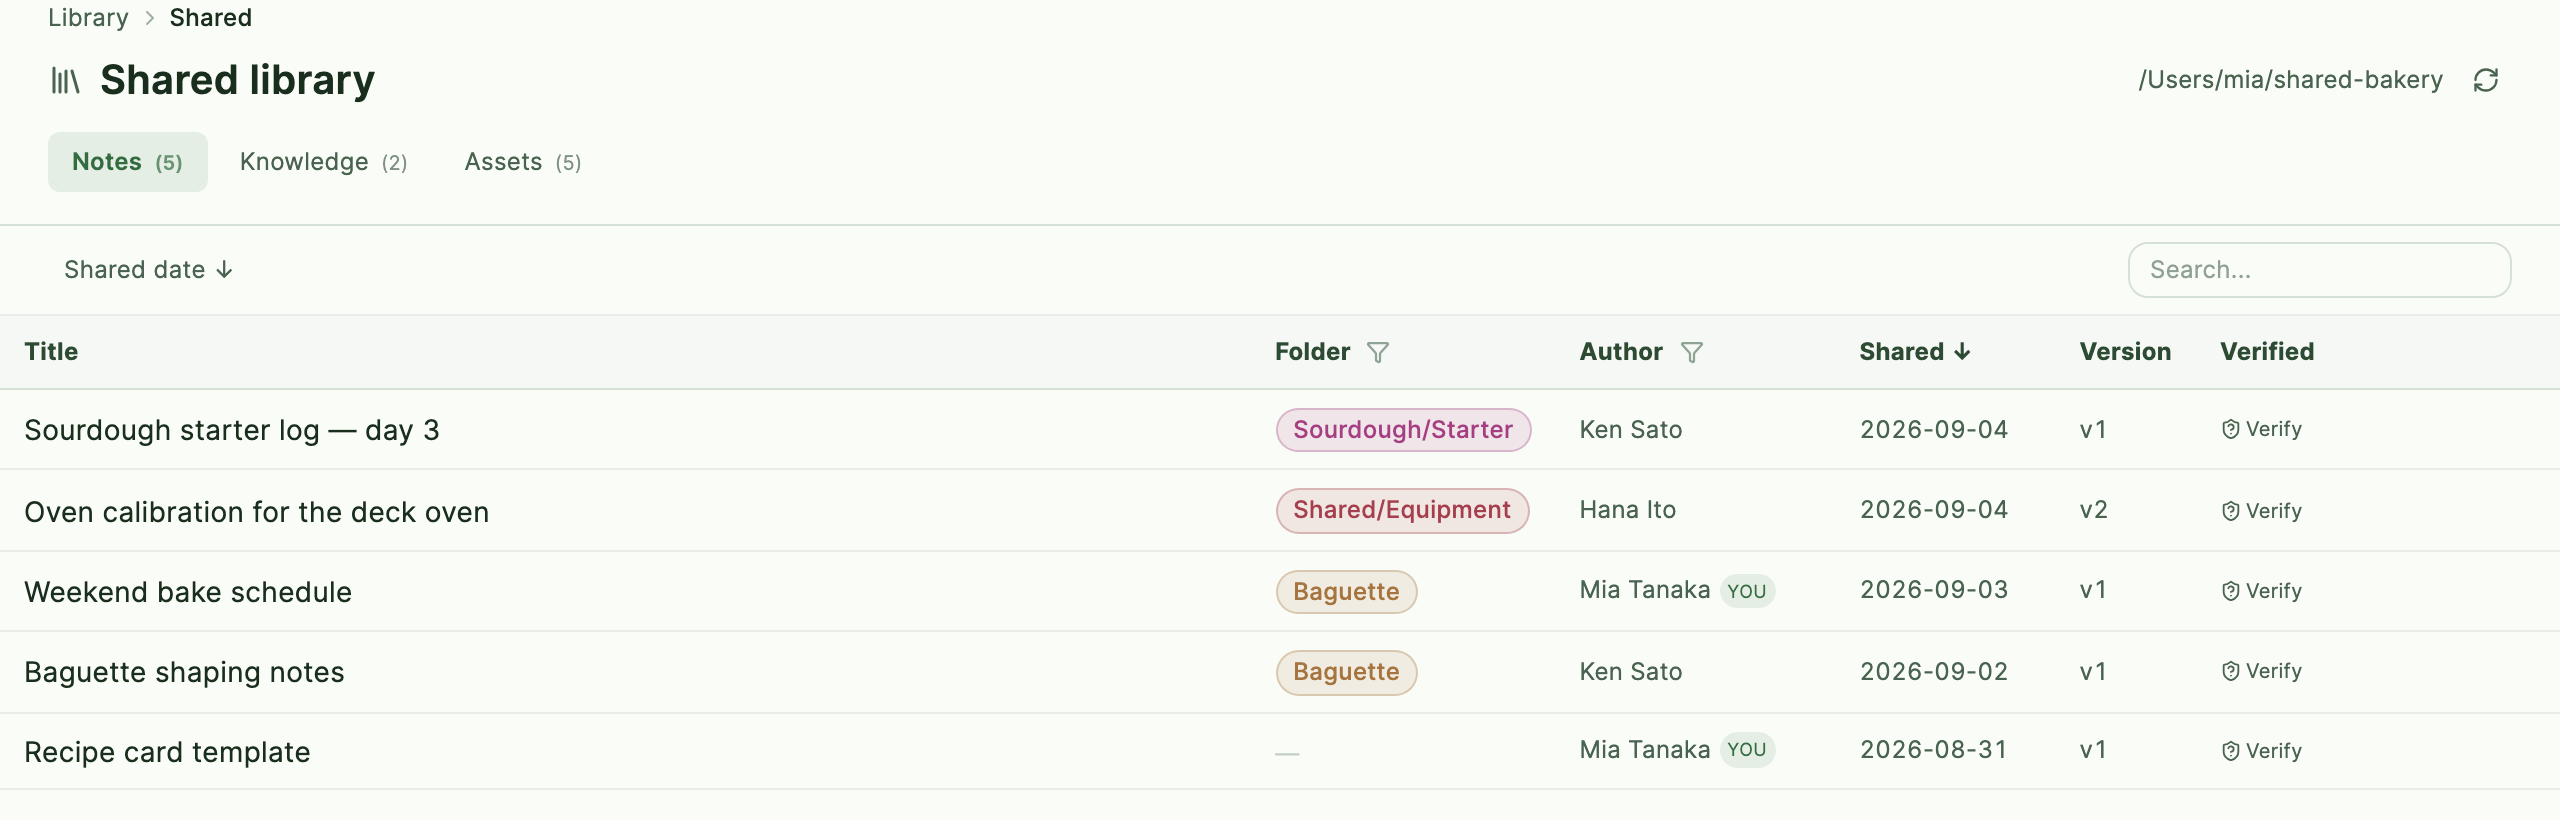This screenshot has width=2560, height=820.
Task: Click the Version column header
Action: [x=2125, y=352]
